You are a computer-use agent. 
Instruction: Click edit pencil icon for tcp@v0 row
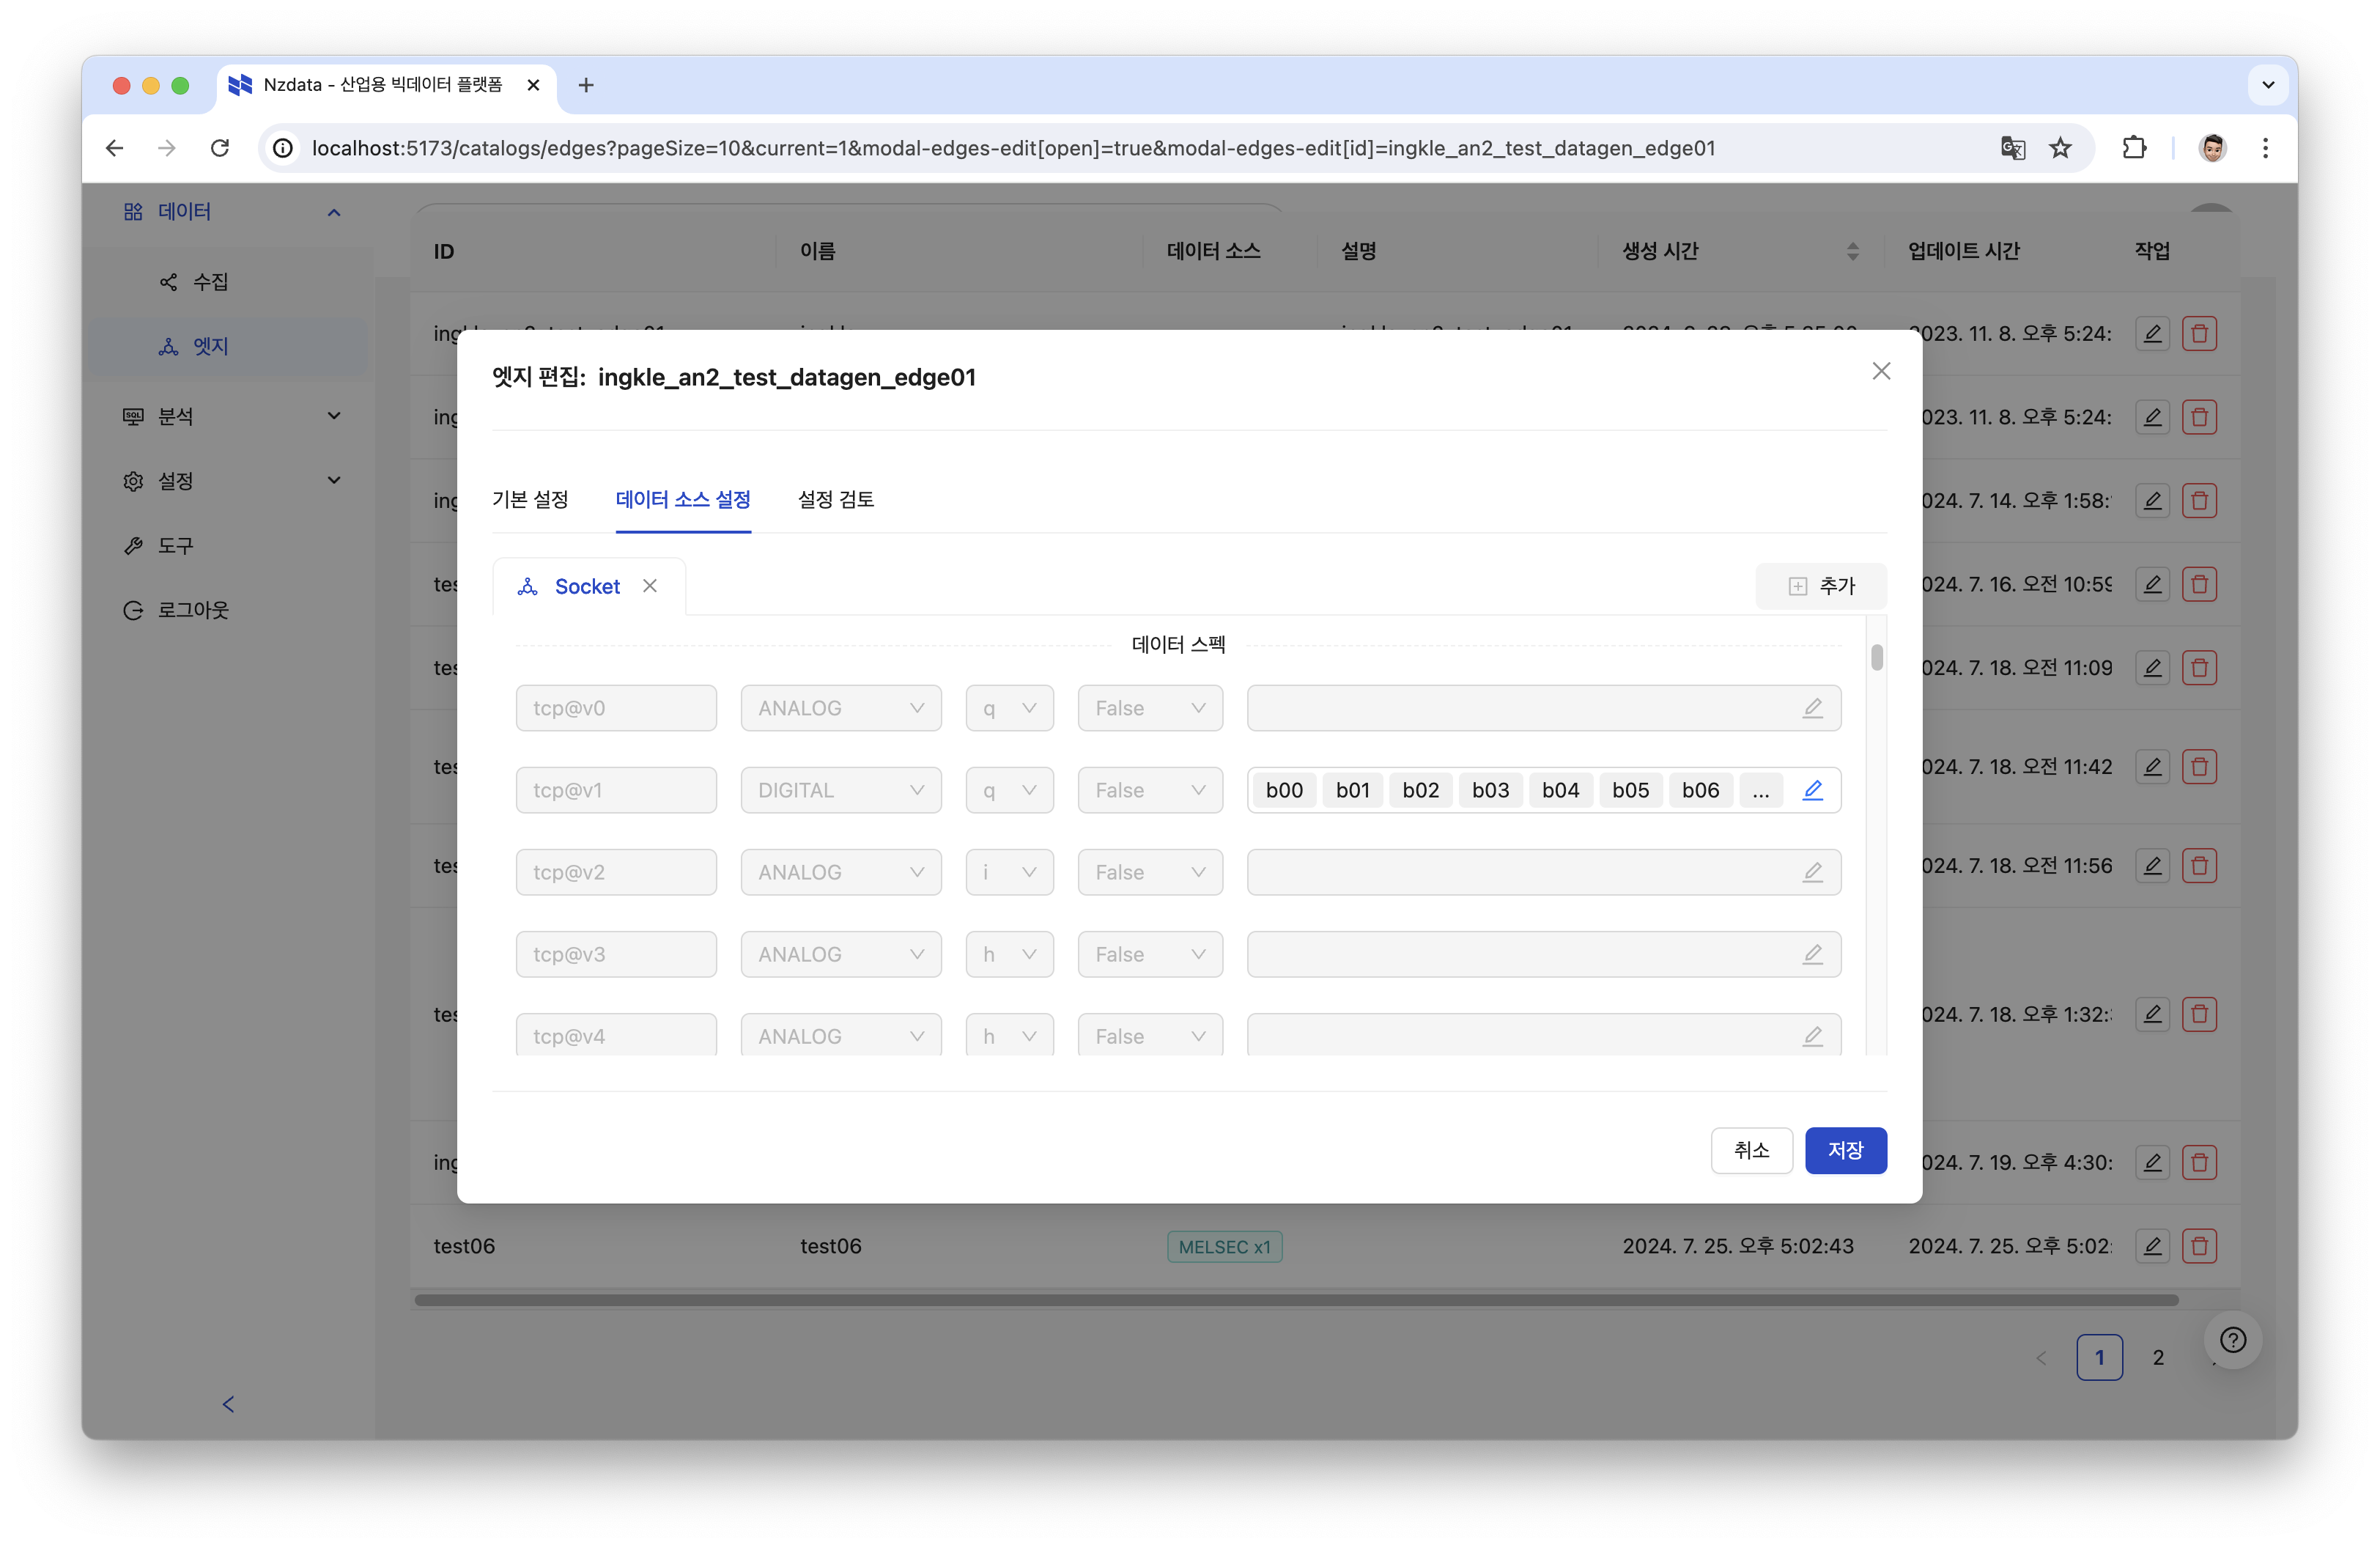(x=1812, y=708)
